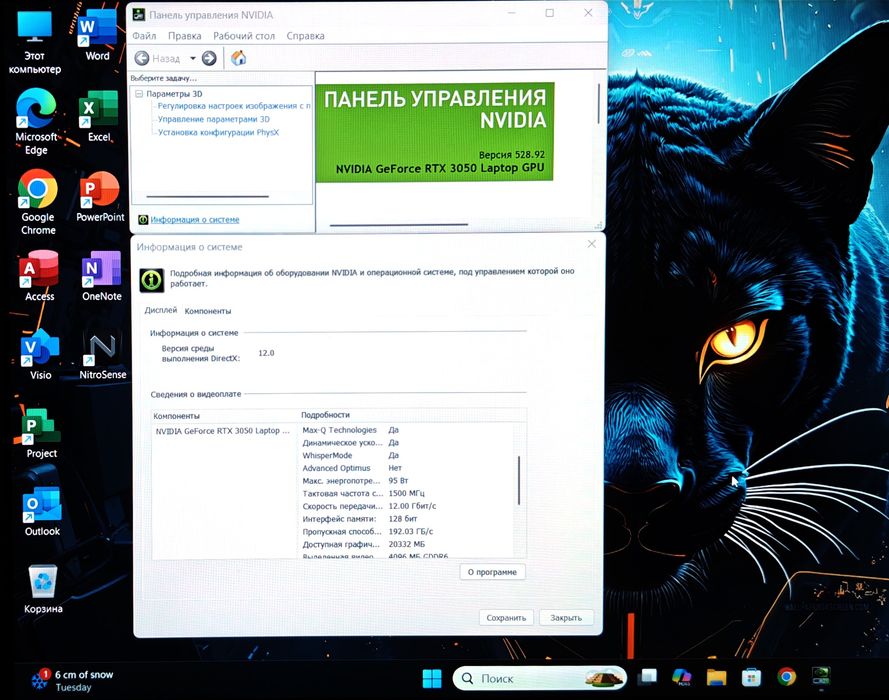Select NVIDIA GeForce RTX 3050 Laptop component row

click(223, 431)
